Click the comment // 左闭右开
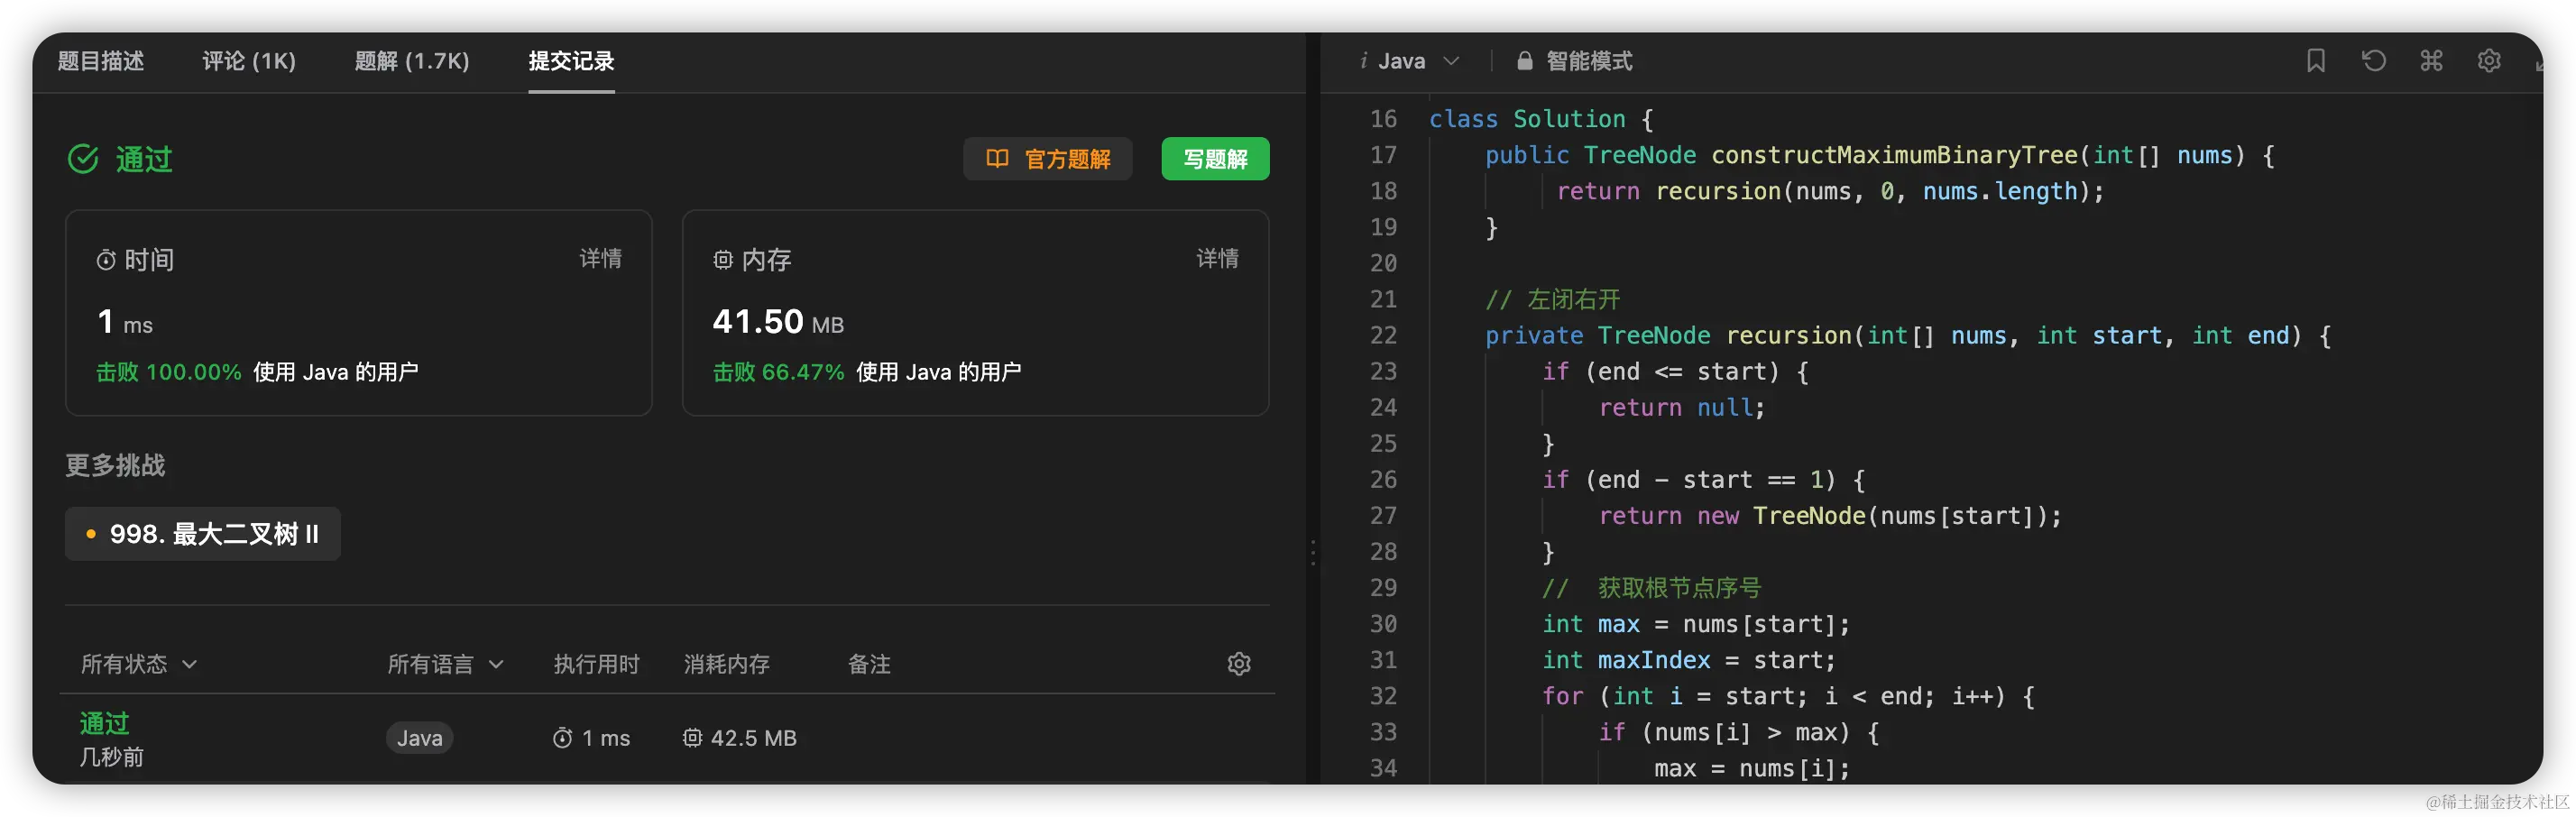Viewport: 2576px width, 817px height. [1552, 299]
